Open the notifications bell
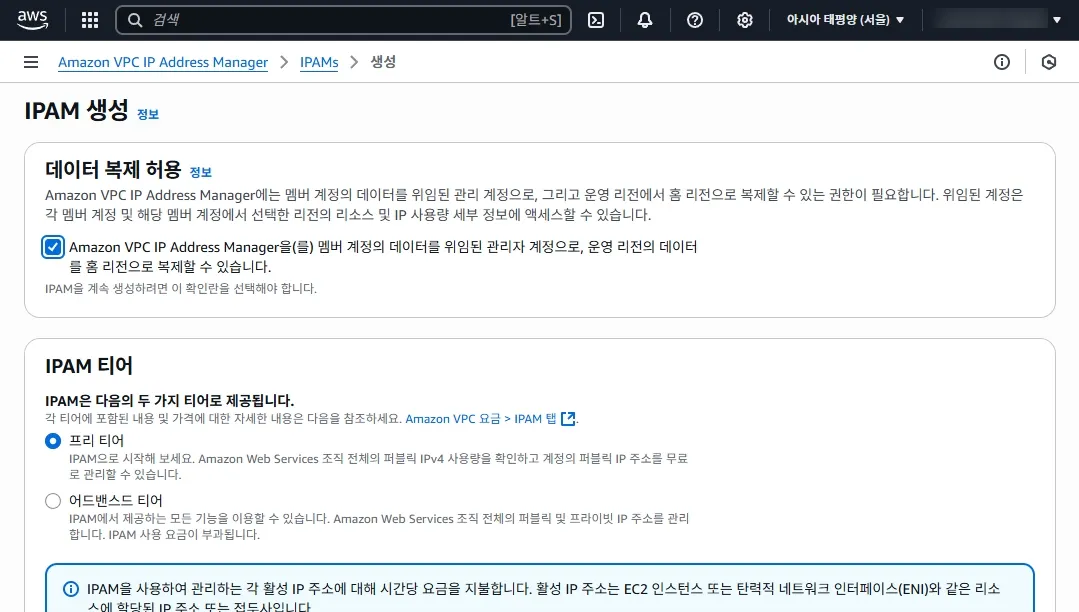 click(x=645, y=20)
